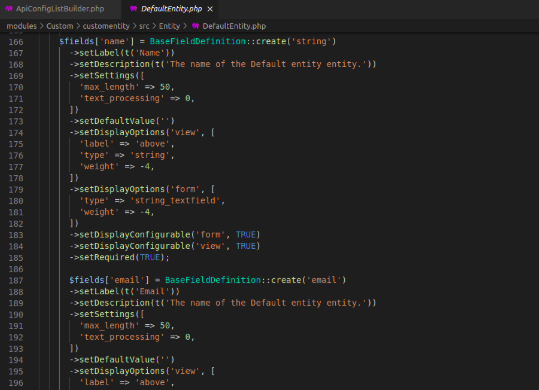Click setDescription on line 168

114,64
